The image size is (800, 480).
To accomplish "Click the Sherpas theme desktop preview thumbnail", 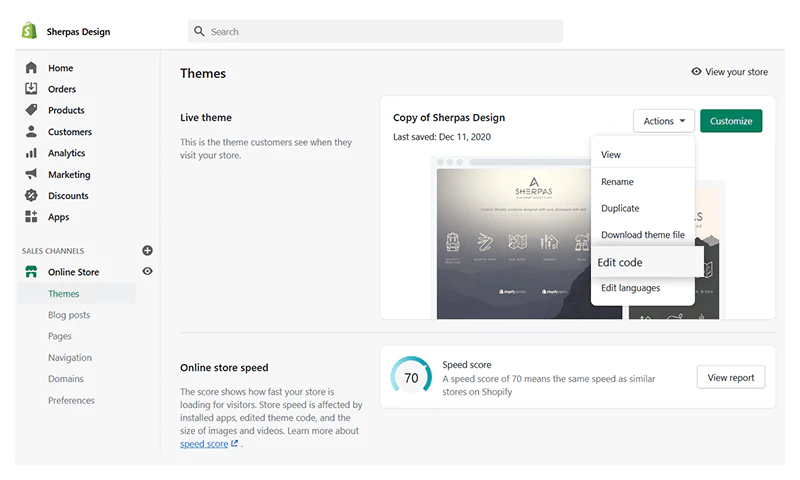I will tap(513, 244).
